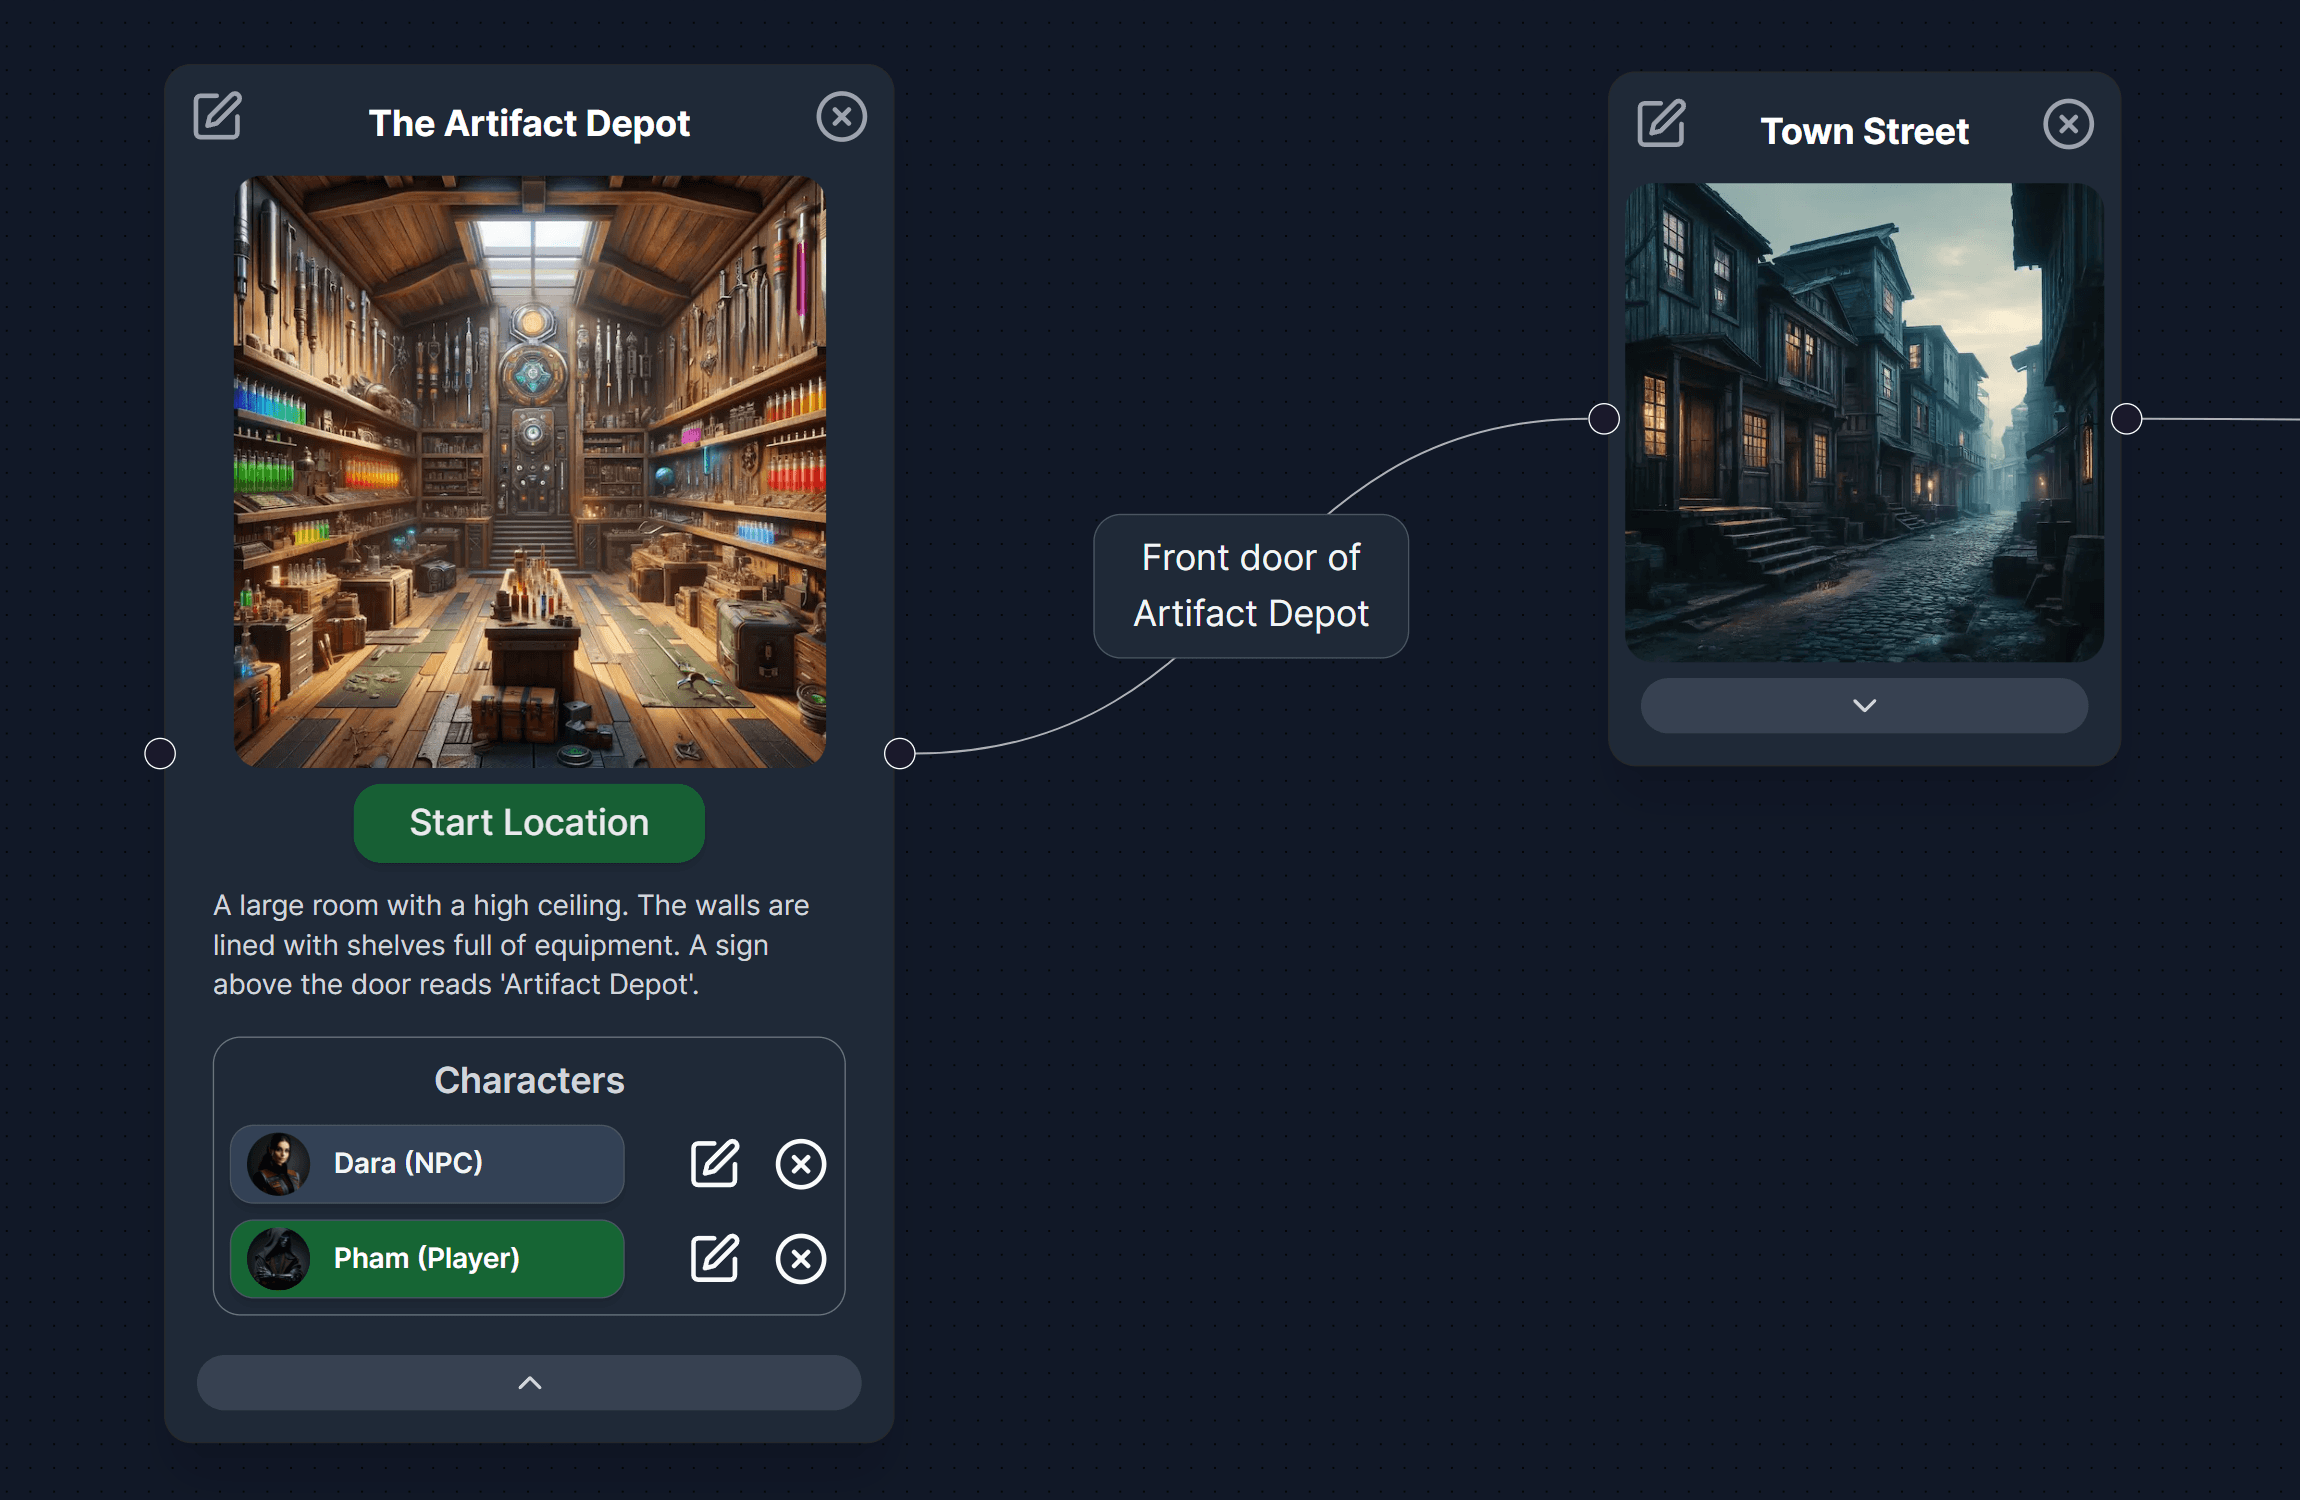Click the edit icon for Dara NPC

[x=712, y=1161]
